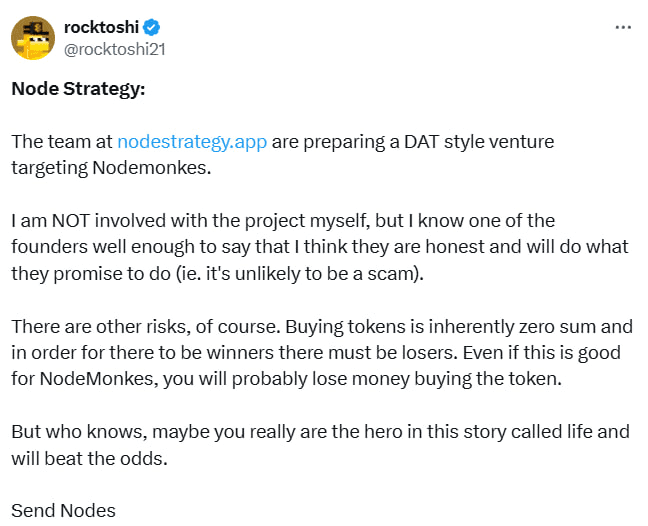Screen dimensions: 648x526
Task: Open the @rocktoshi21 handle
Action: tap(115, 50)
